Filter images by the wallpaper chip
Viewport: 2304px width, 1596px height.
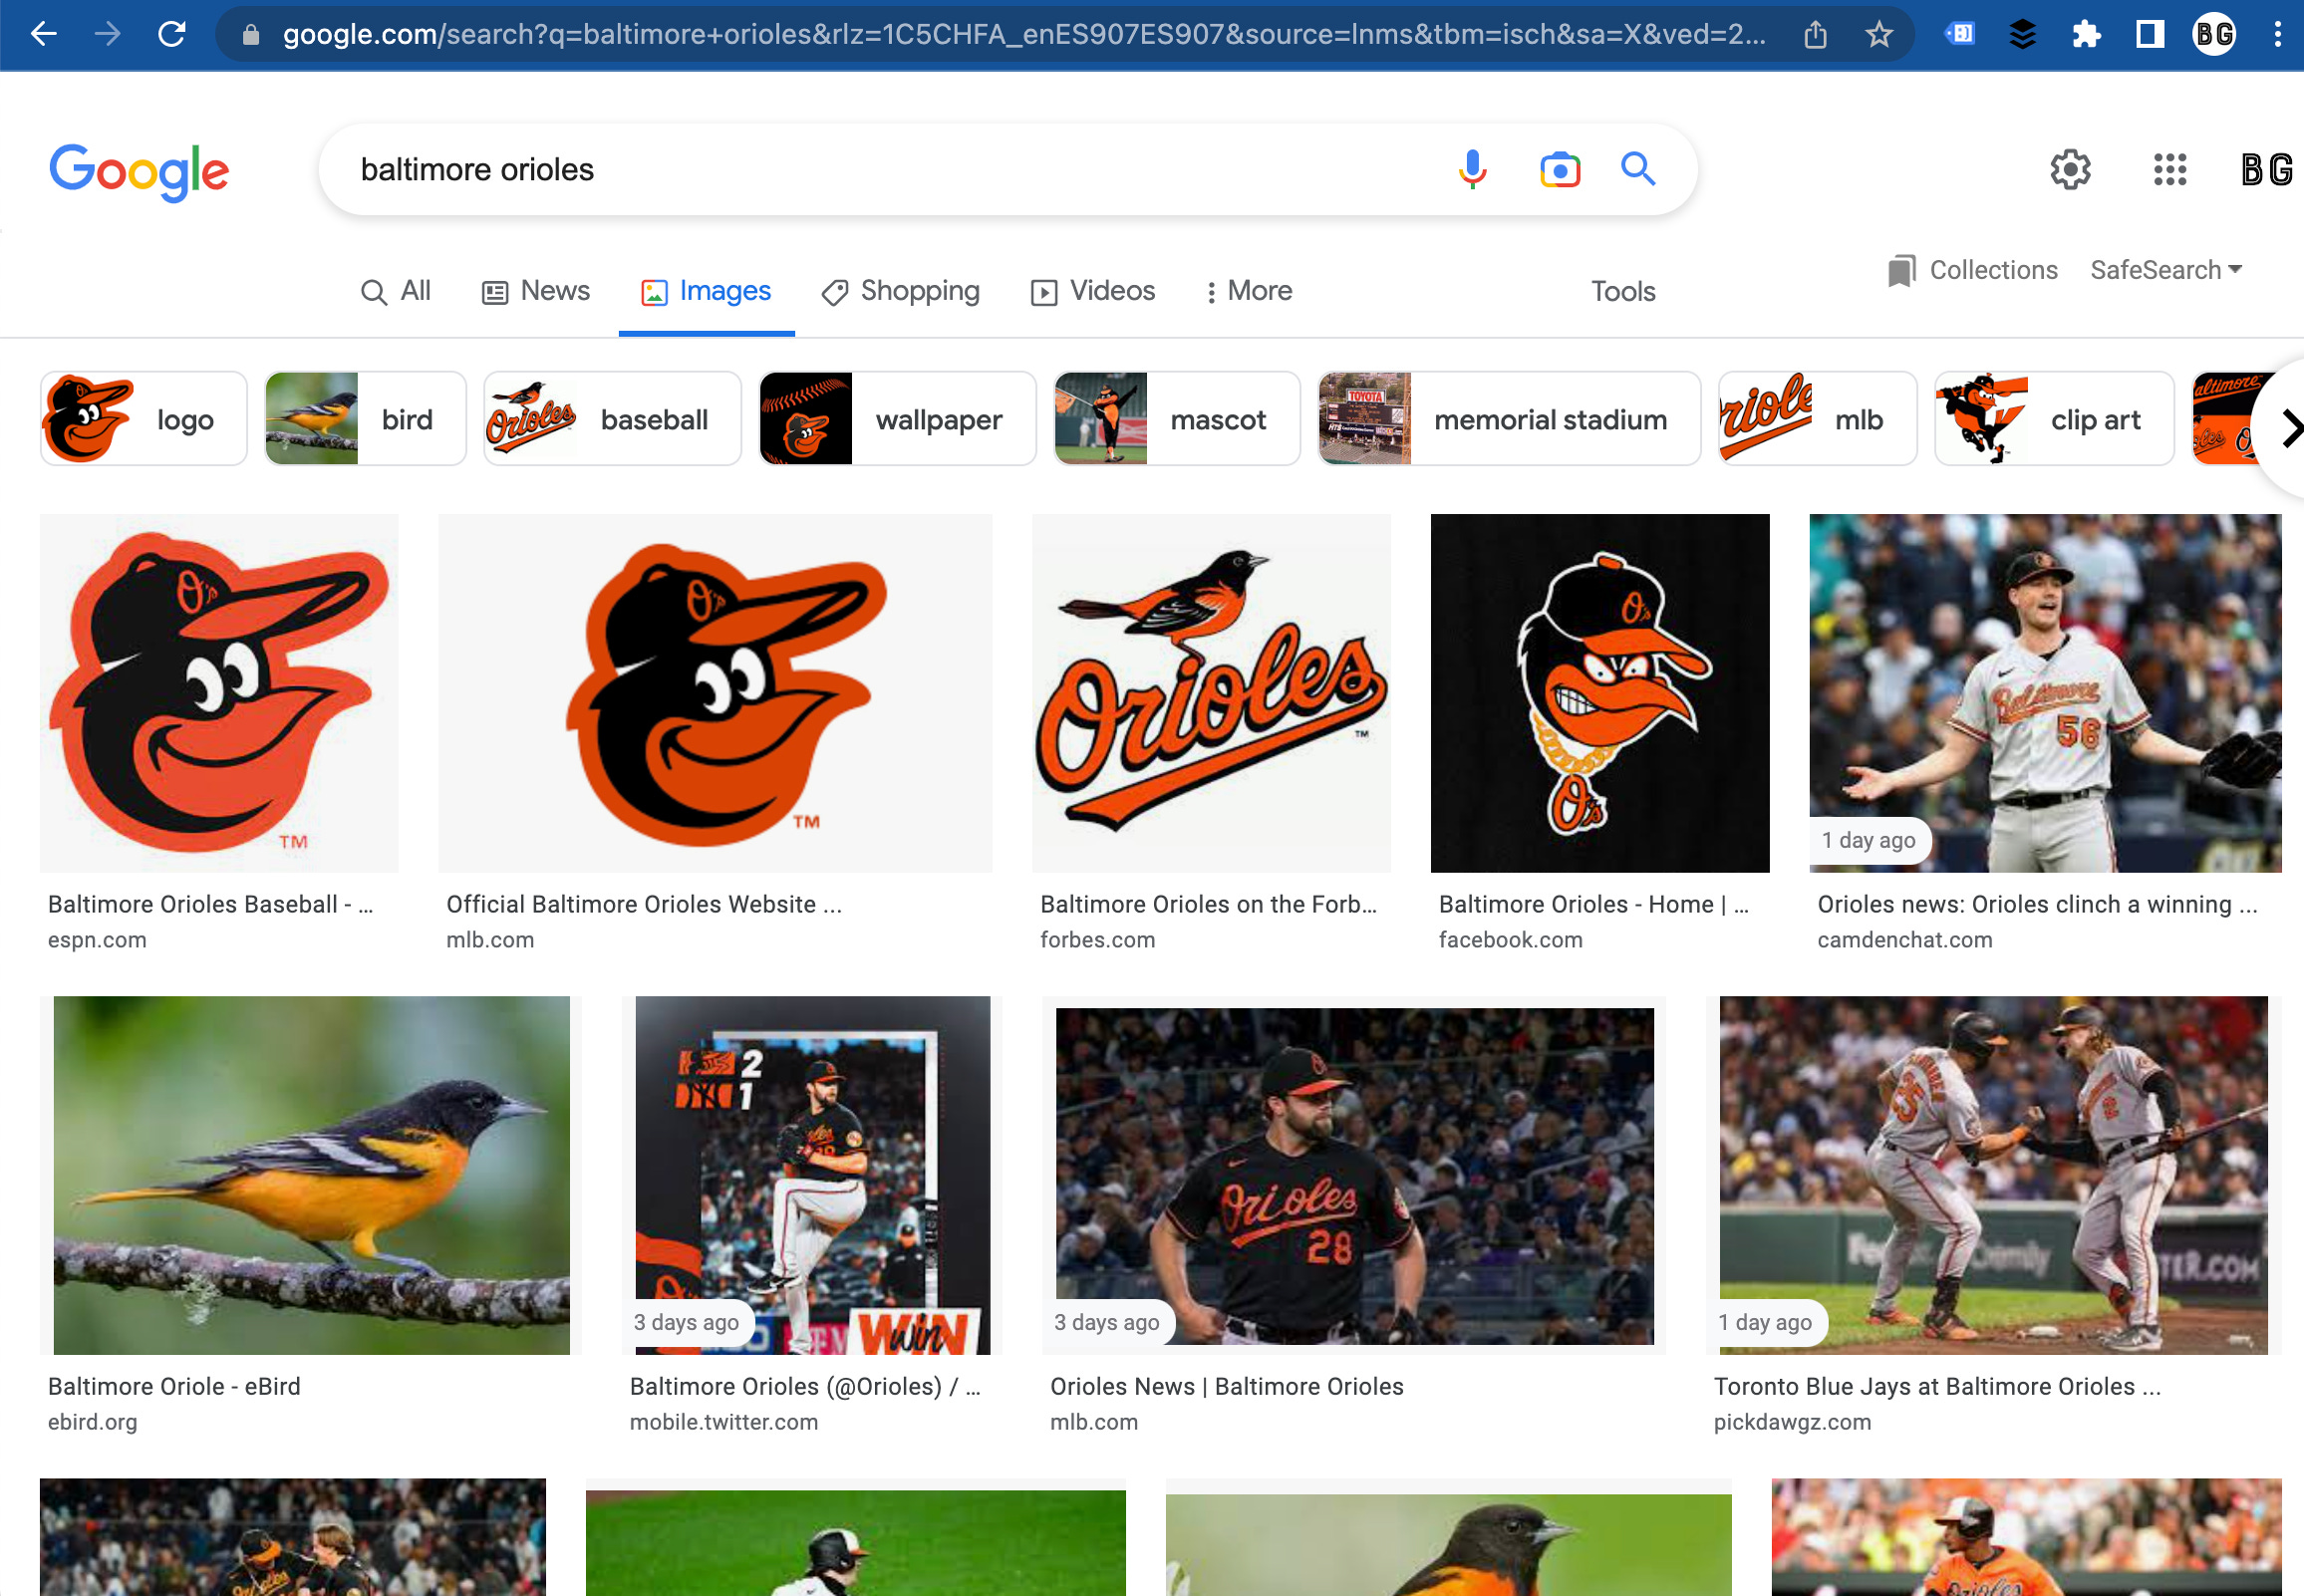click(897, 419)
